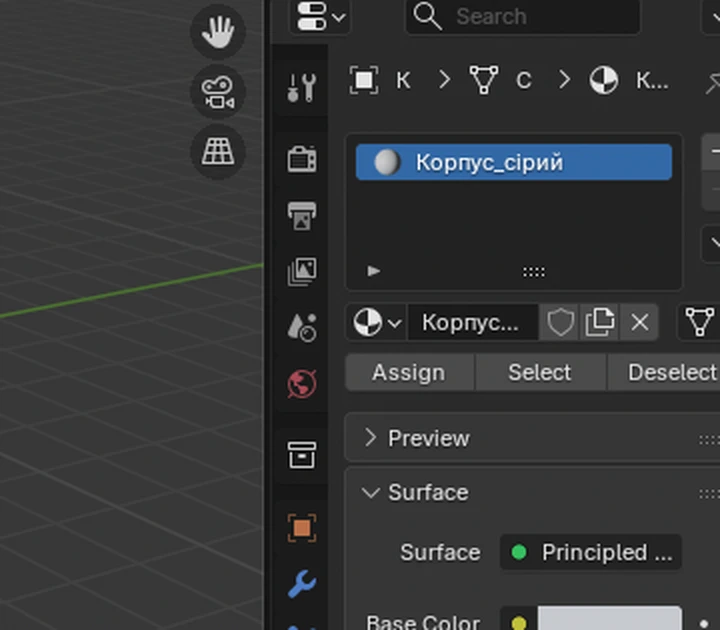Open the Render properties tab
The image size is (720, 630).
[302, 159]
